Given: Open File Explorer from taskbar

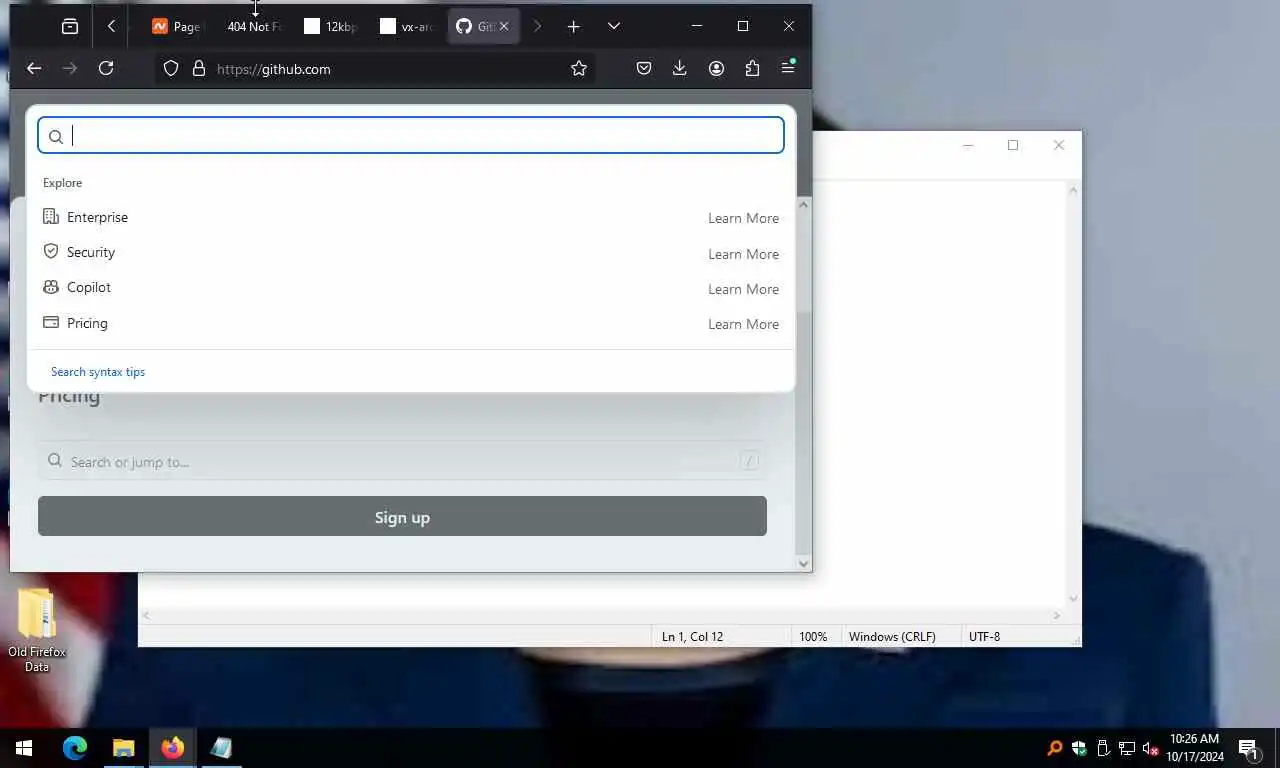Looking at the screenshot, I should tap(123, 748).
